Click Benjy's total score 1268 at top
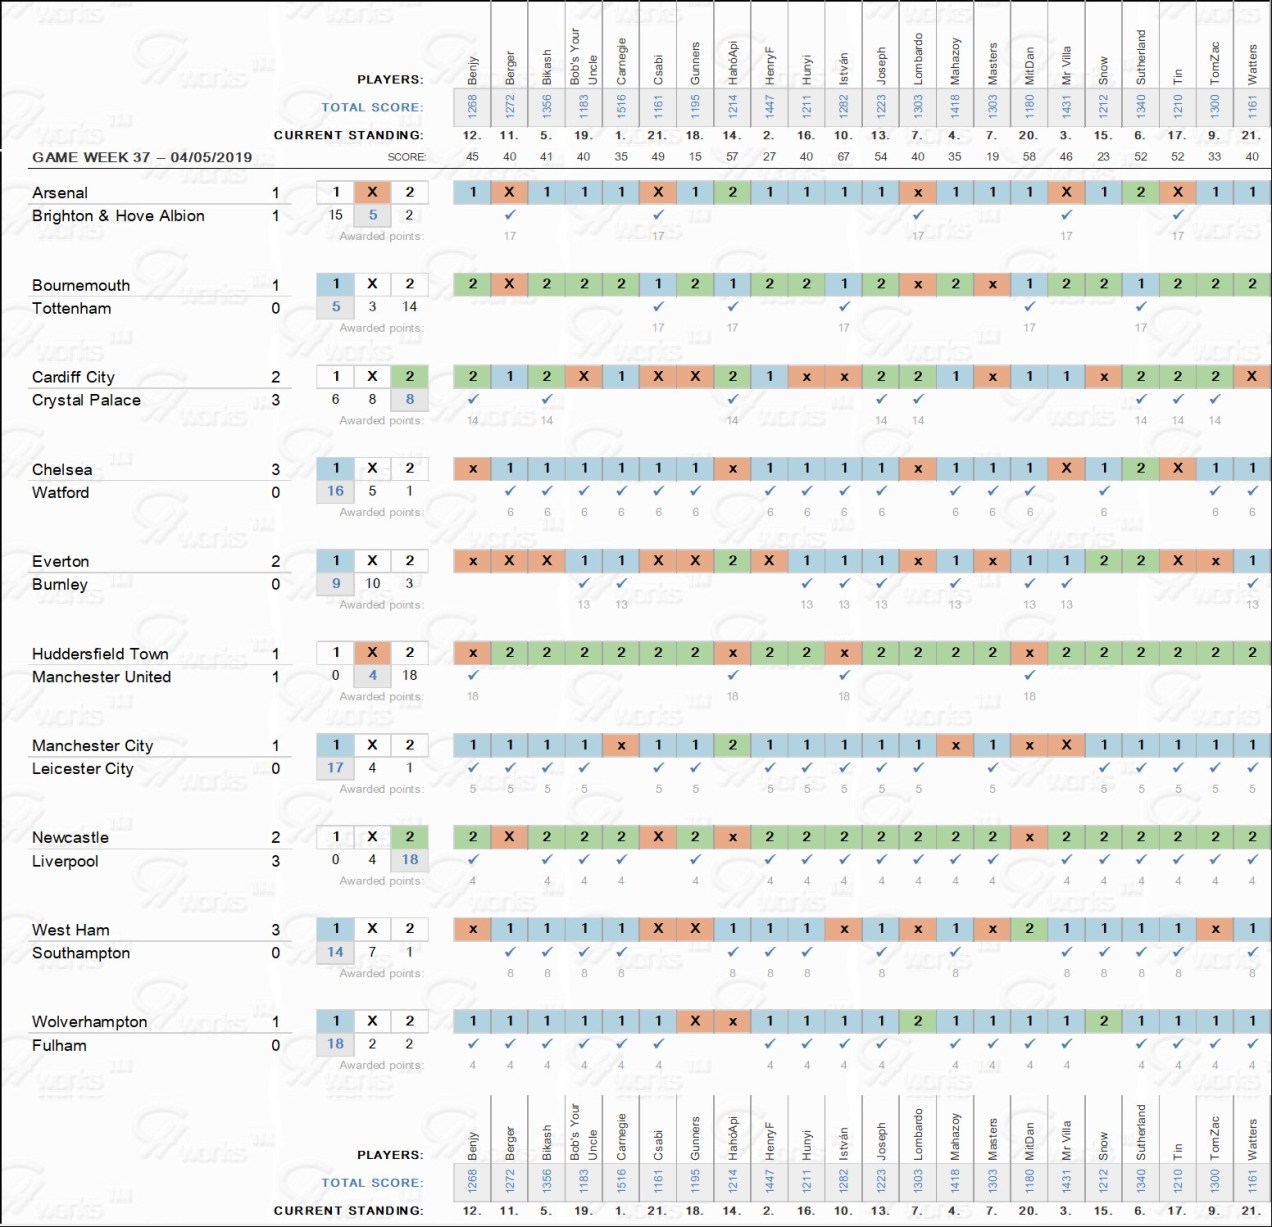This screenshot has height=1227, width=1272. coord(472,105)
